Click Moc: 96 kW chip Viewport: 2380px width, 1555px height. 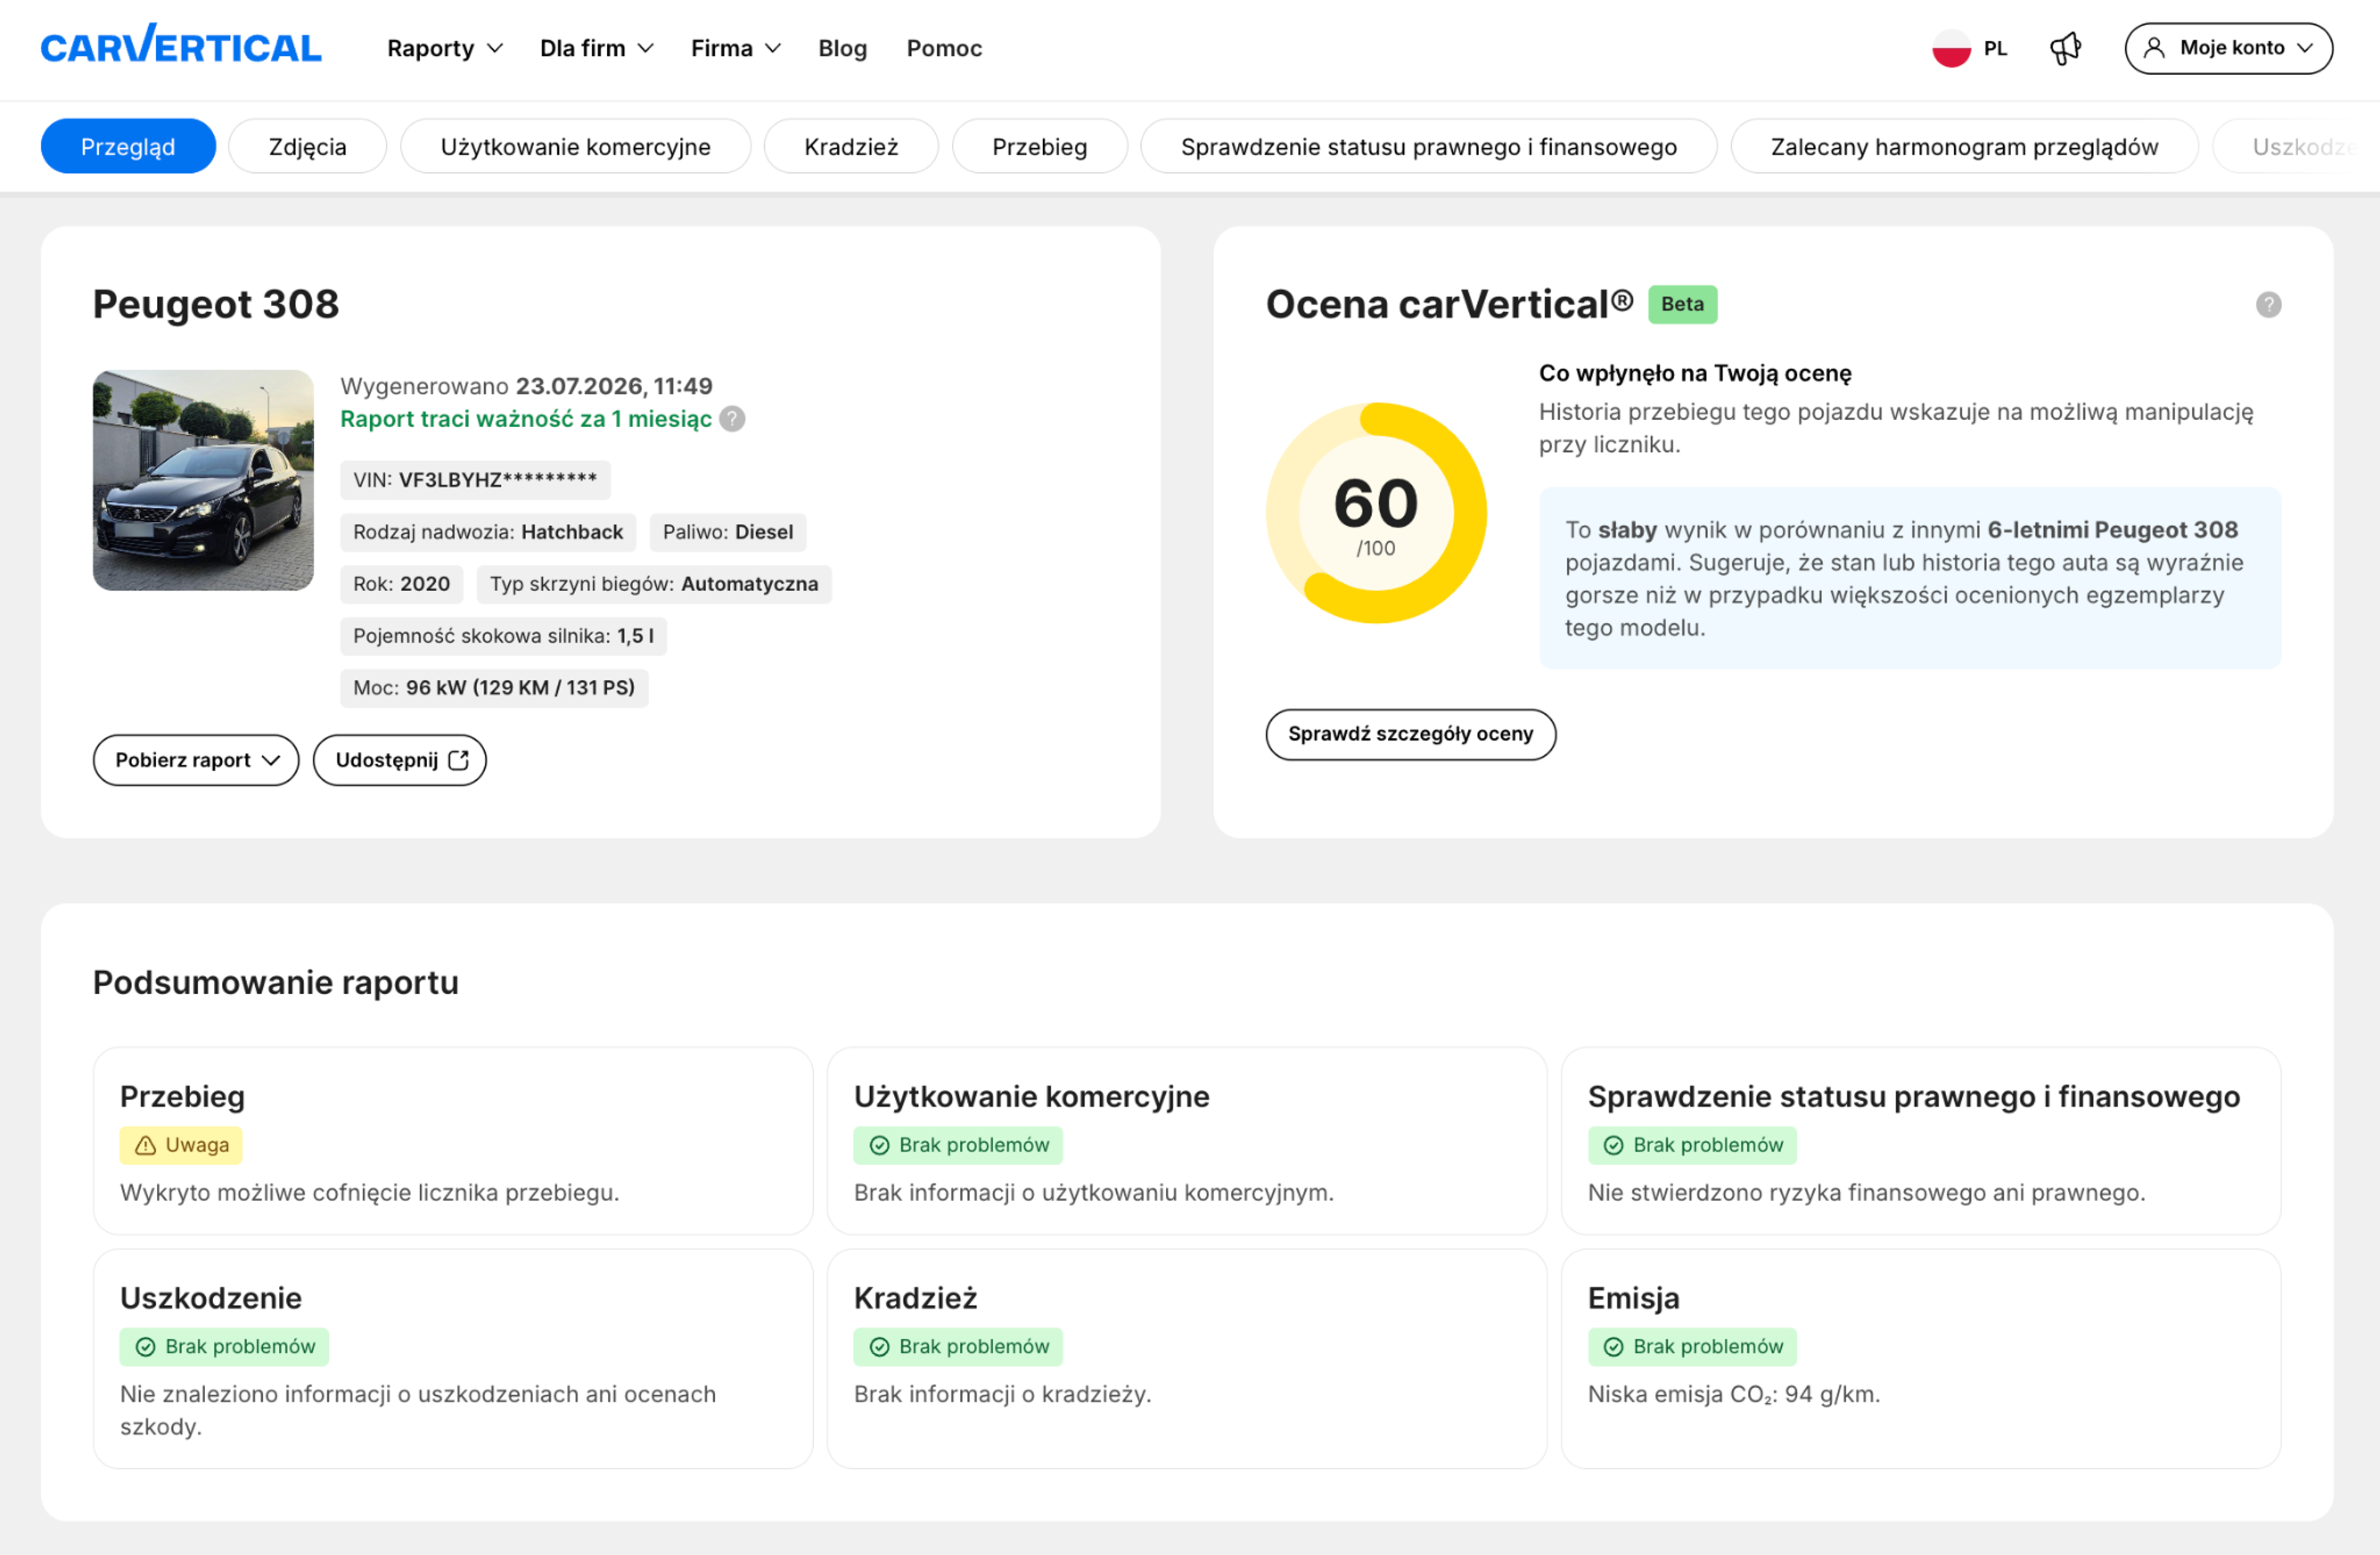point(494,688)
